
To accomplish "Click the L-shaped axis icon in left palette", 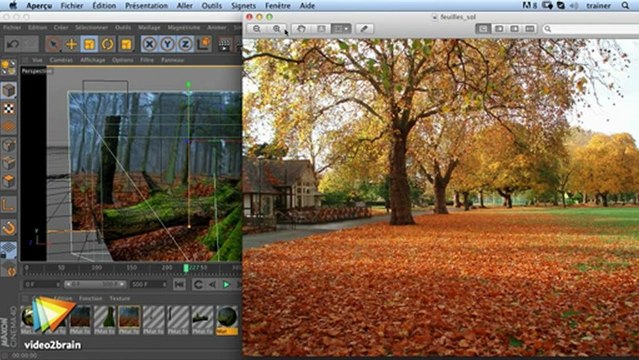I will [8, 204].
